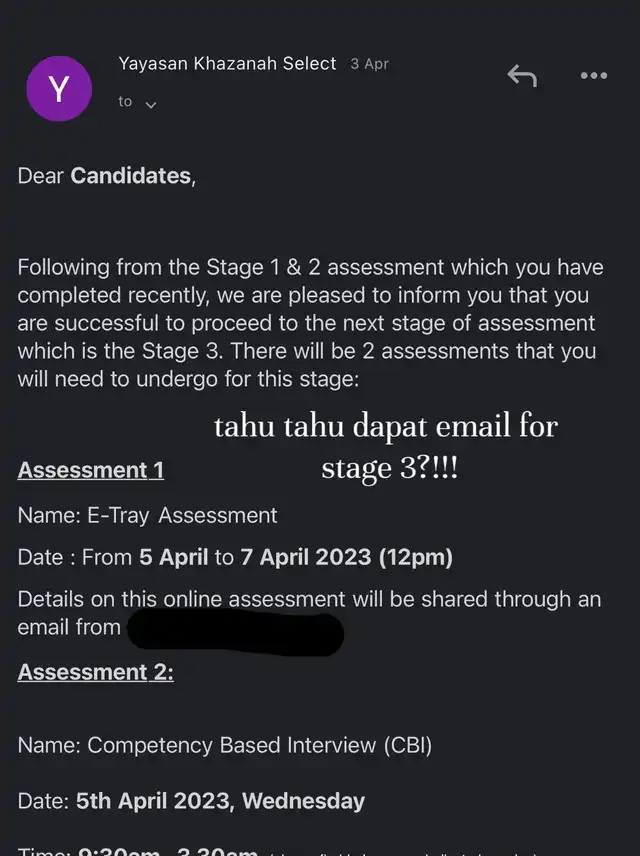Tap the "to" recipient label
640x856 pixels.
pyautogui.click(x=125, y=102)
